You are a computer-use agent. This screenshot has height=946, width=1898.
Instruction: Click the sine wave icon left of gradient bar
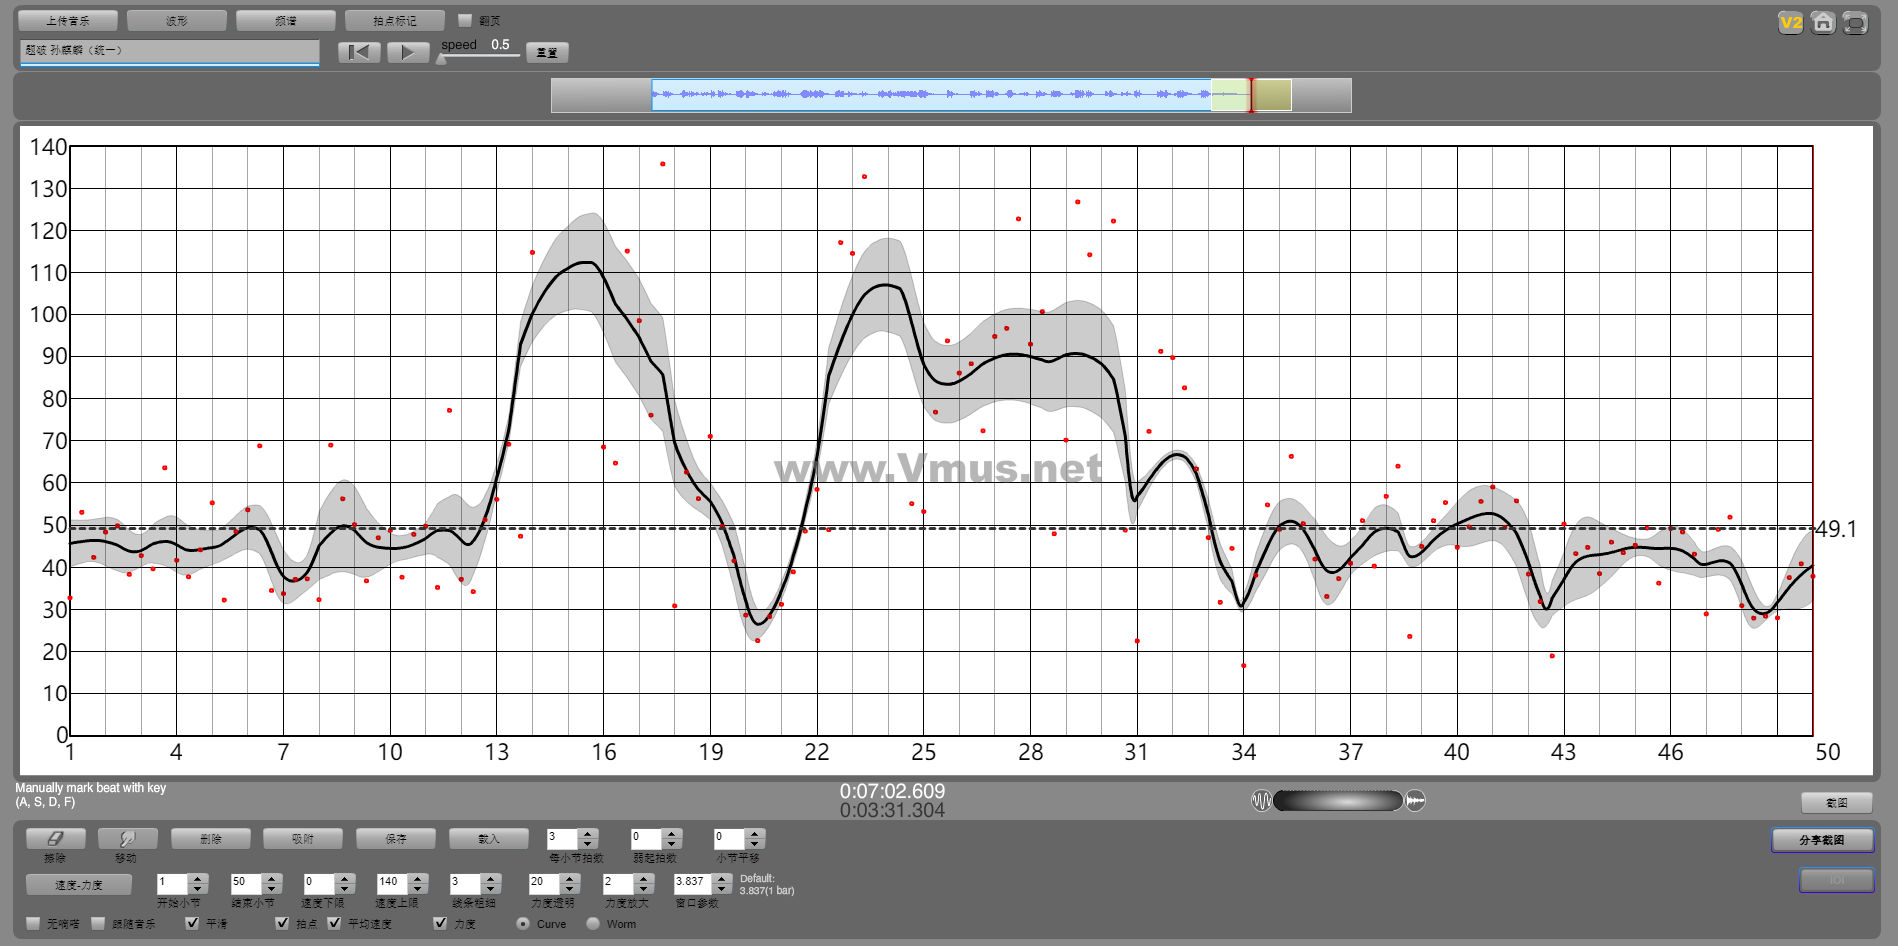coord(1261,800)
